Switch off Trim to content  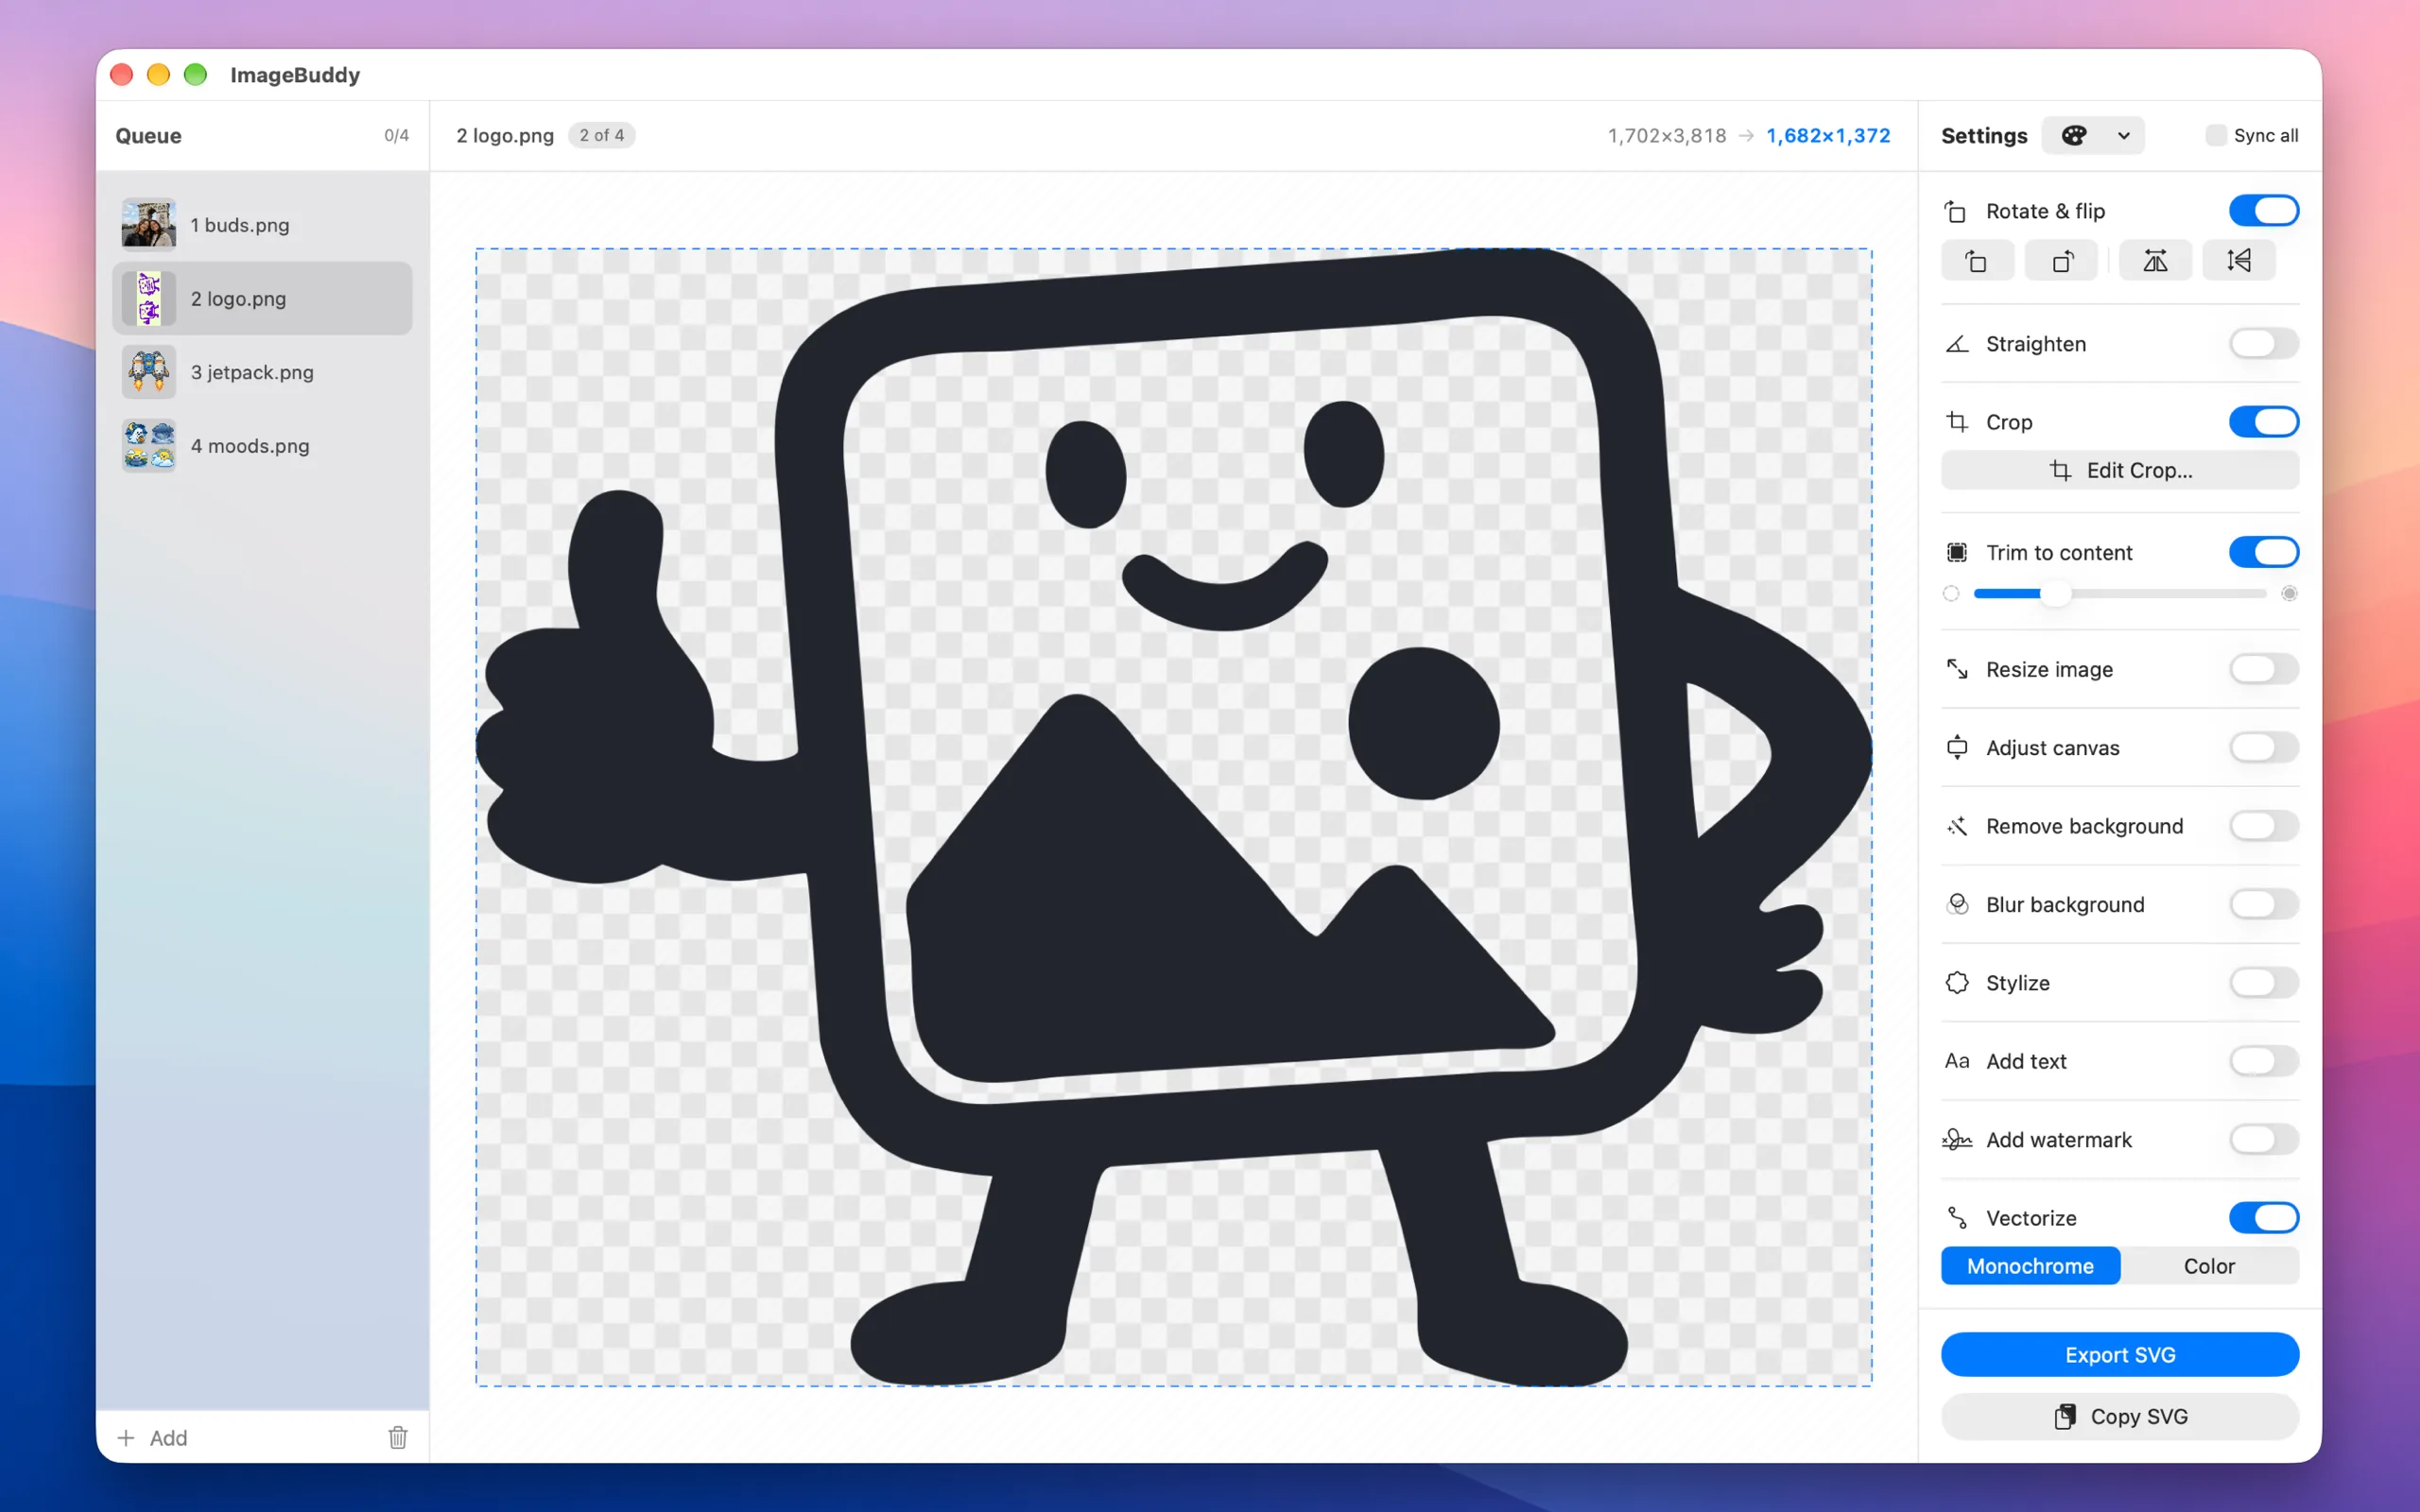coord(2263,552)
